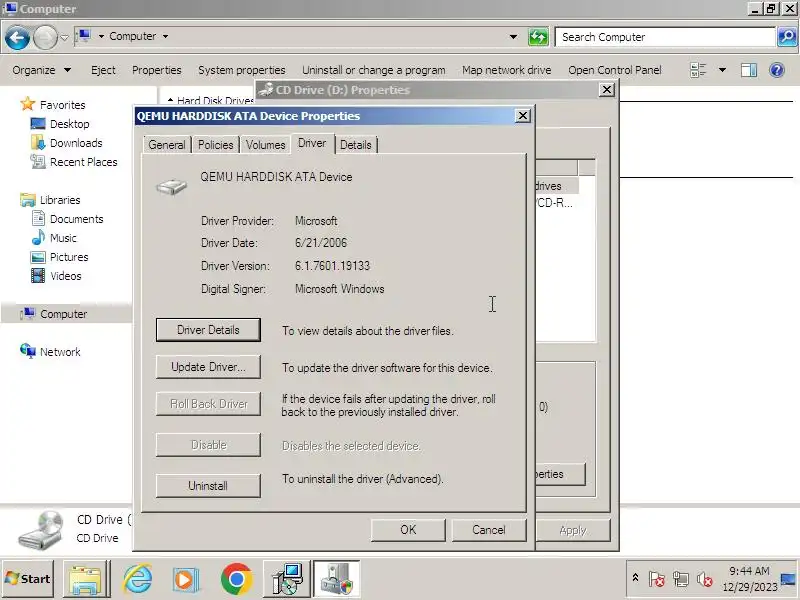Open Windows Media Player from the taskbar
Screen dimensions: 800x600
point(185,580)
